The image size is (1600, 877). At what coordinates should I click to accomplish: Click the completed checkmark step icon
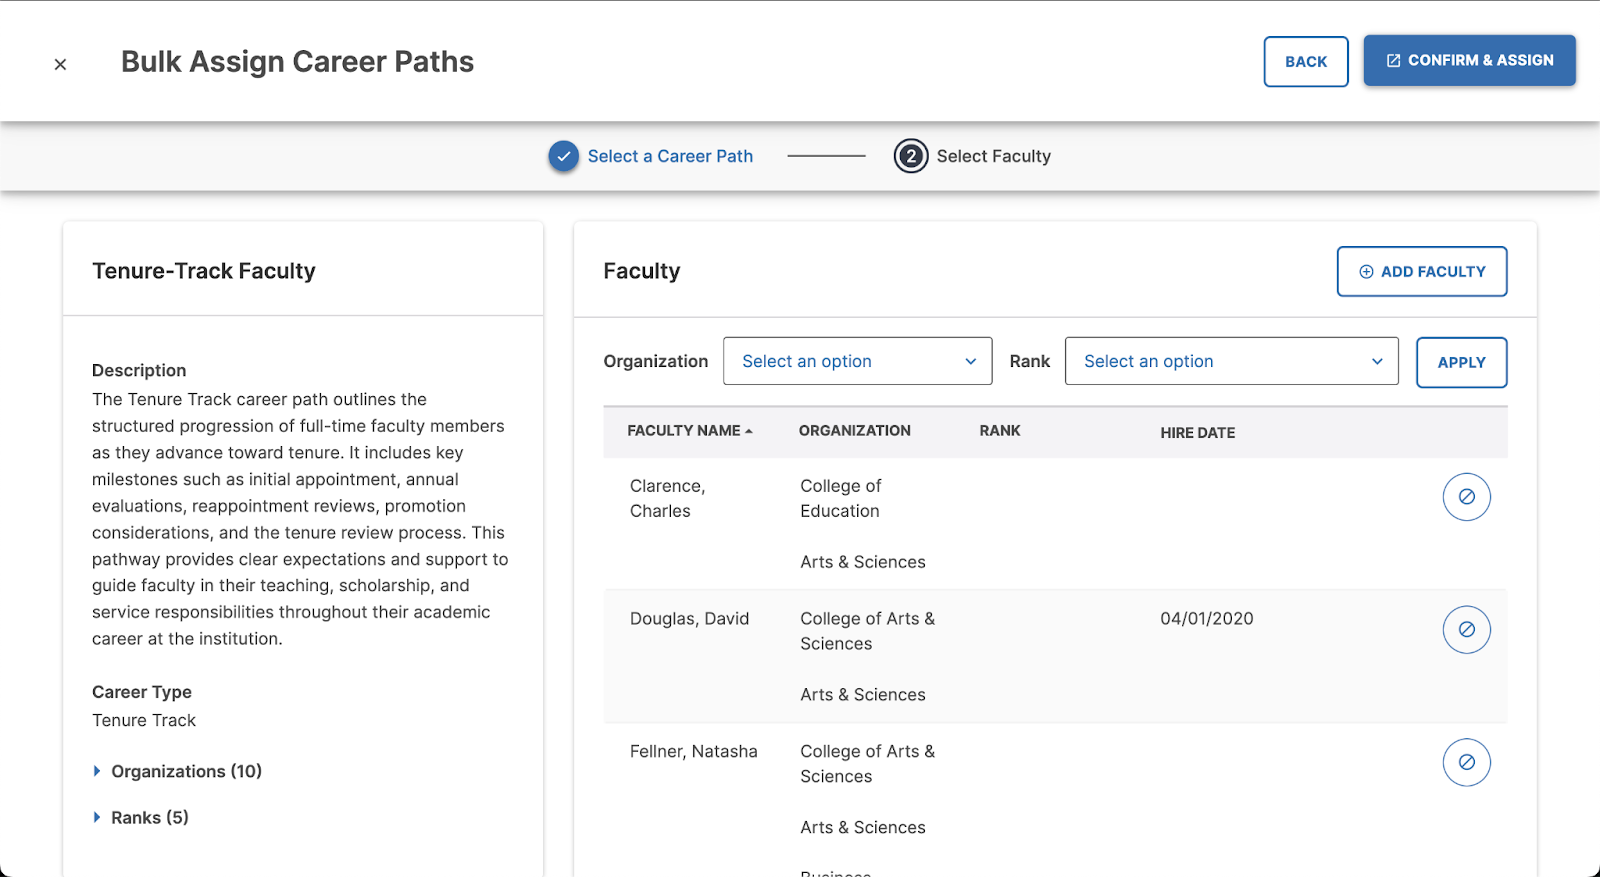coord(564,156)
